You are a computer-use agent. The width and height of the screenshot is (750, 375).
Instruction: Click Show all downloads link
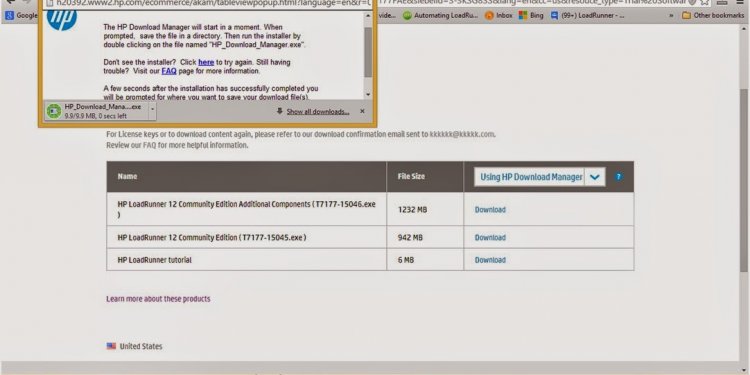[318, 111]
